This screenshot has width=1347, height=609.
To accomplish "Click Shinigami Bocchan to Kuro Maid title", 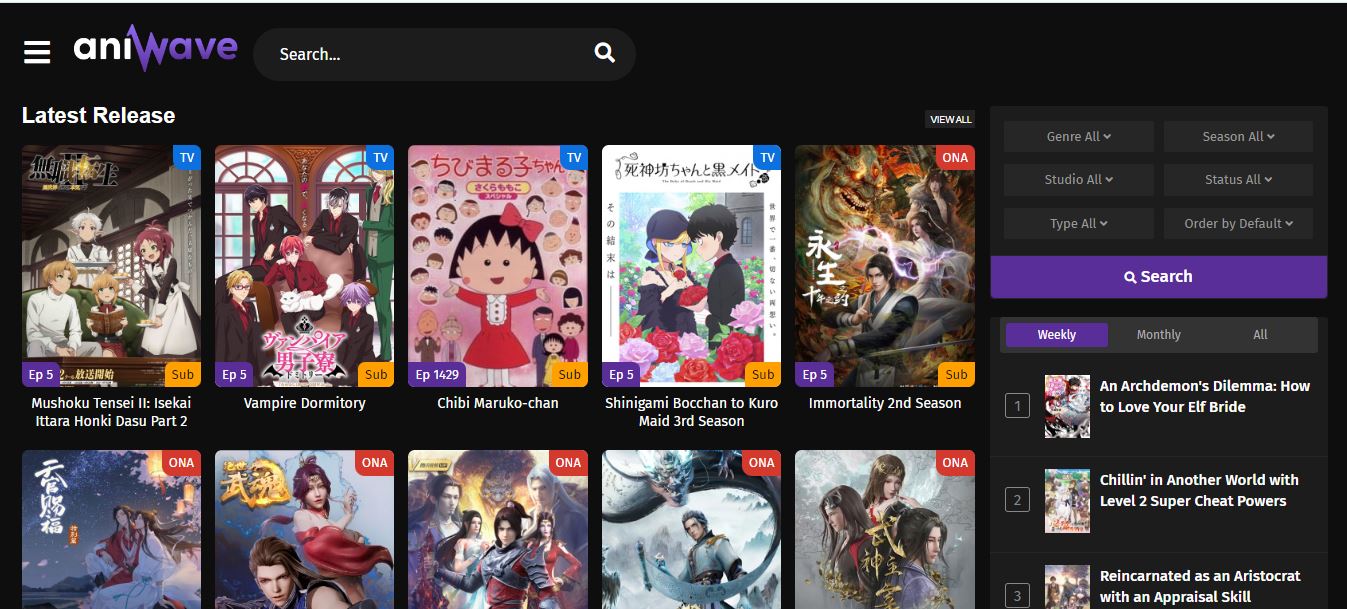I will 691,412.
